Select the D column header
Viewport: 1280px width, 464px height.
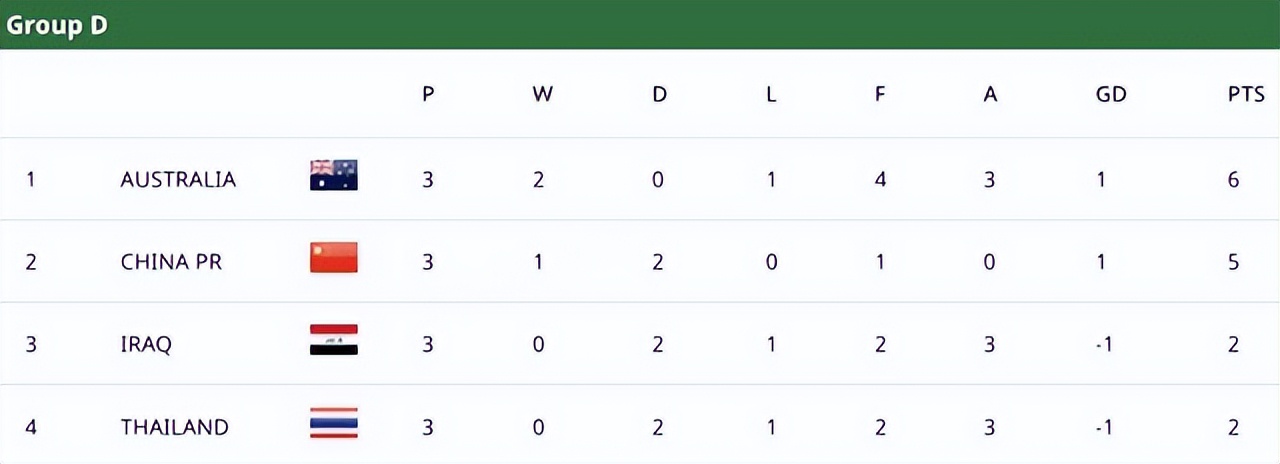pos(659,95)
